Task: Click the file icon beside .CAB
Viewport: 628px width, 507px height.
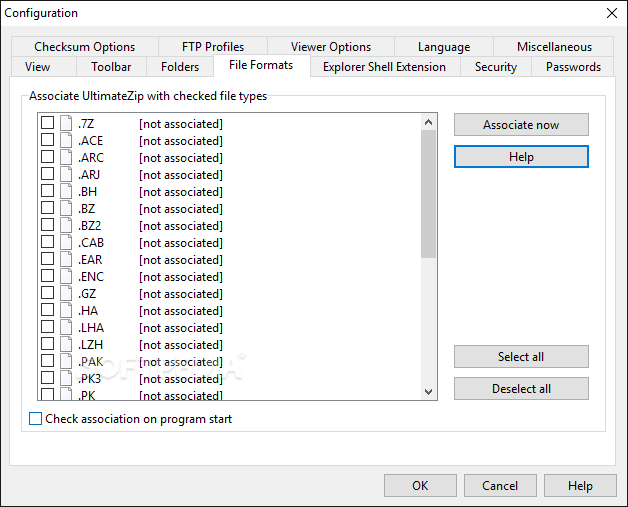Action: [x=66, y=242]
